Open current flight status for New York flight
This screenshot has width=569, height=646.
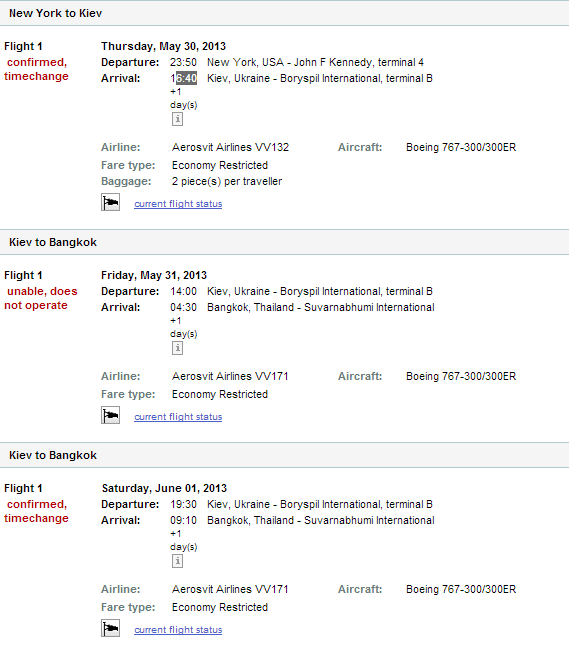click(178, 204)
